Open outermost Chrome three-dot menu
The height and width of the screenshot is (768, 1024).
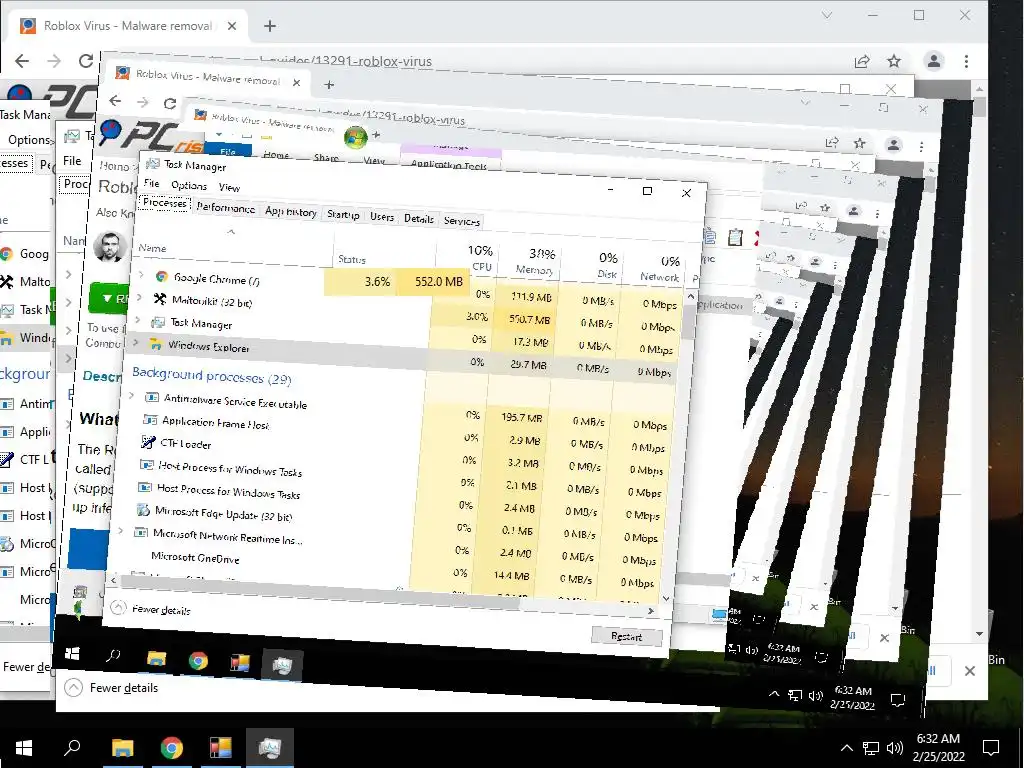tap(967, 61)
